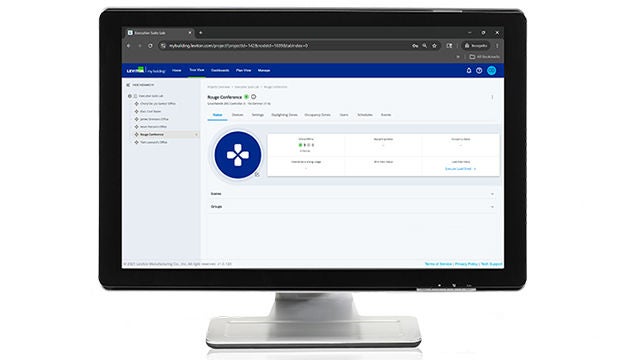
Task: Switch to the Users tab
Action: point(344,115)
